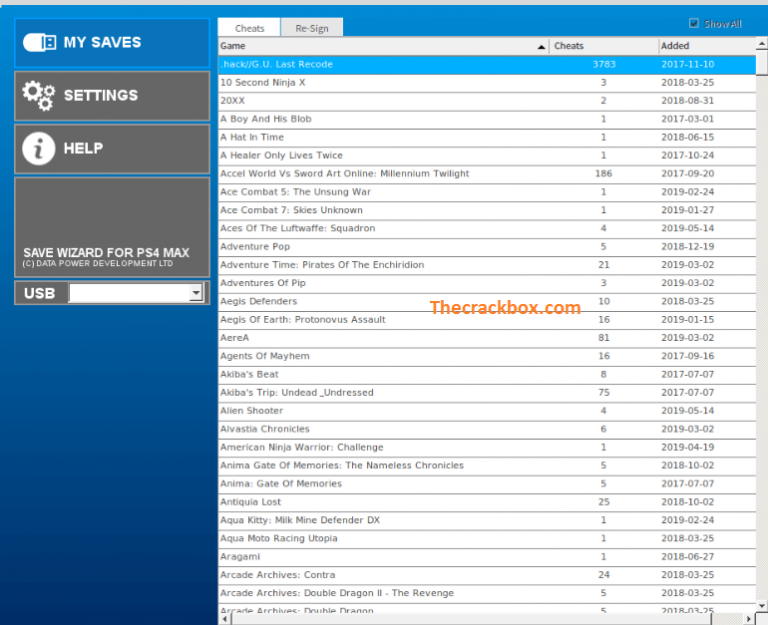Select the AereA game row

click(487, 337)
